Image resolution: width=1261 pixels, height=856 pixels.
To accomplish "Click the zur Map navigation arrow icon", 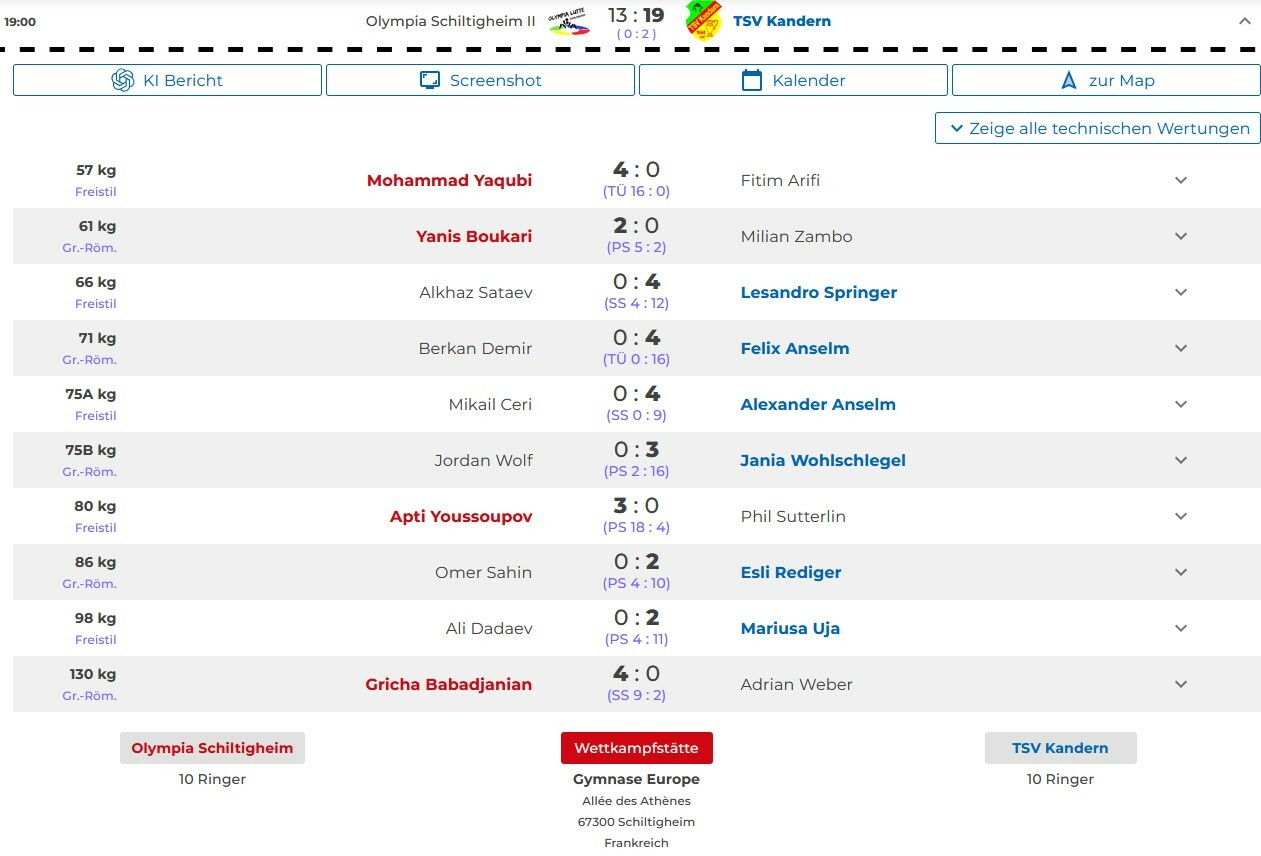I will point(1069,81).
